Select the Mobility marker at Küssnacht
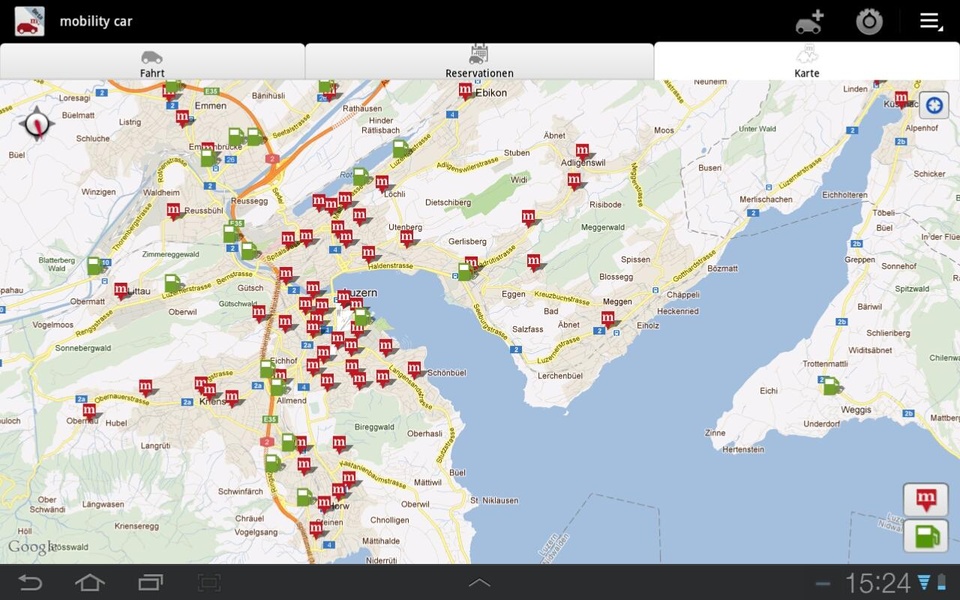The image size is (960, 600). (901, 99)
